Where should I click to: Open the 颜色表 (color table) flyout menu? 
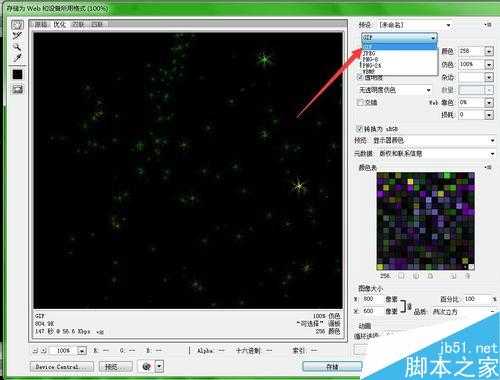[x=488, y=167]
